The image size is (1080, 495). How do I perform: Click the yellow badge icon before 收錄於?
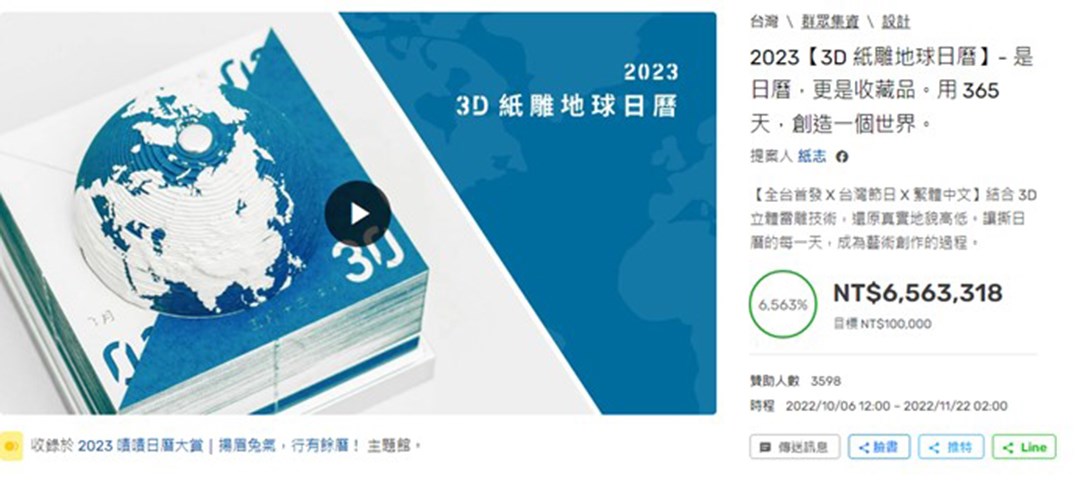coord(10,445)
